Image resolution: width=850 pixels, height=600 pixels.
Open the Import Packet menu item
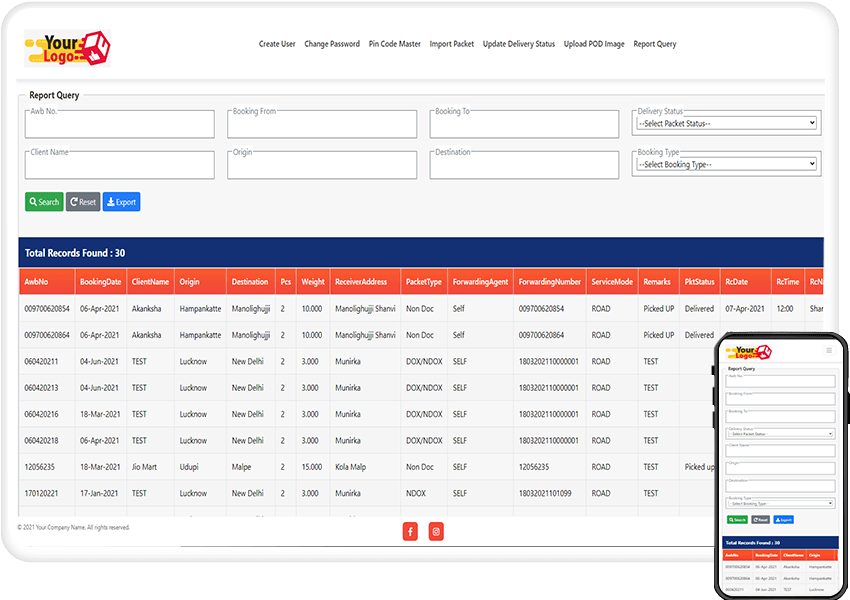pyautogui.click(x=452, y=44)
